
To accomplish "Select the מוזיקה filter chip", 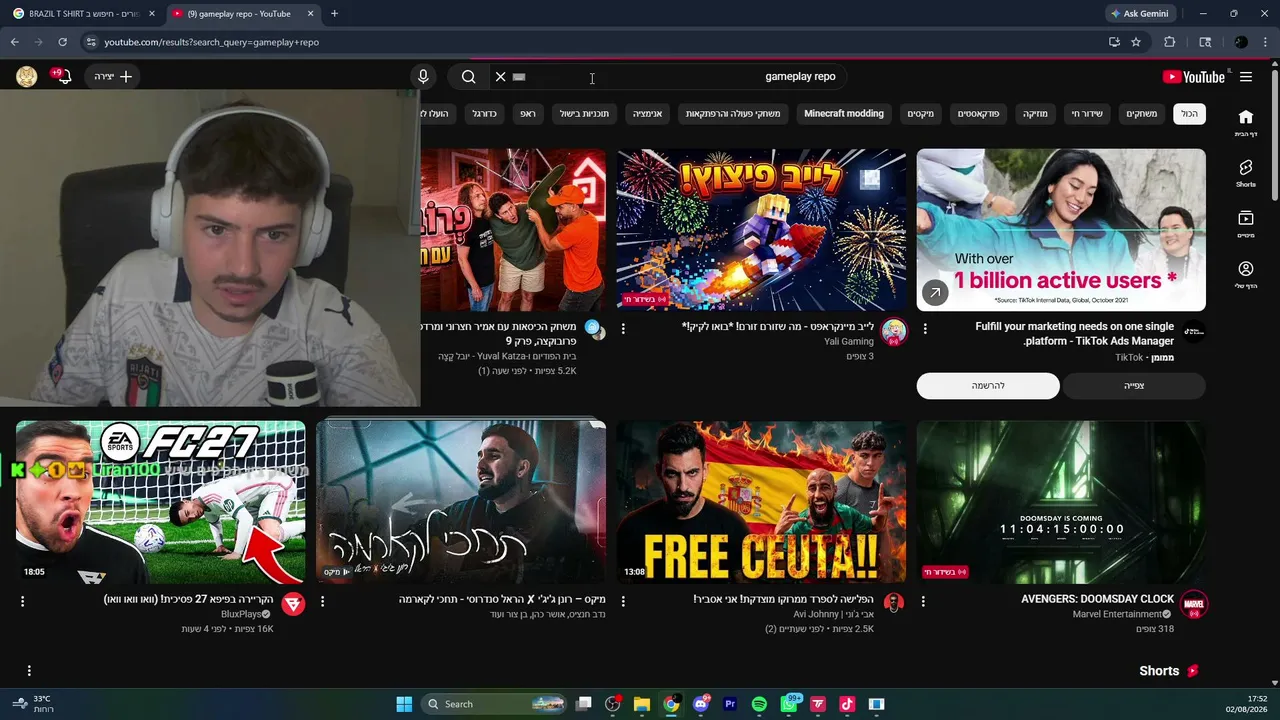I will pos(1035,114).
